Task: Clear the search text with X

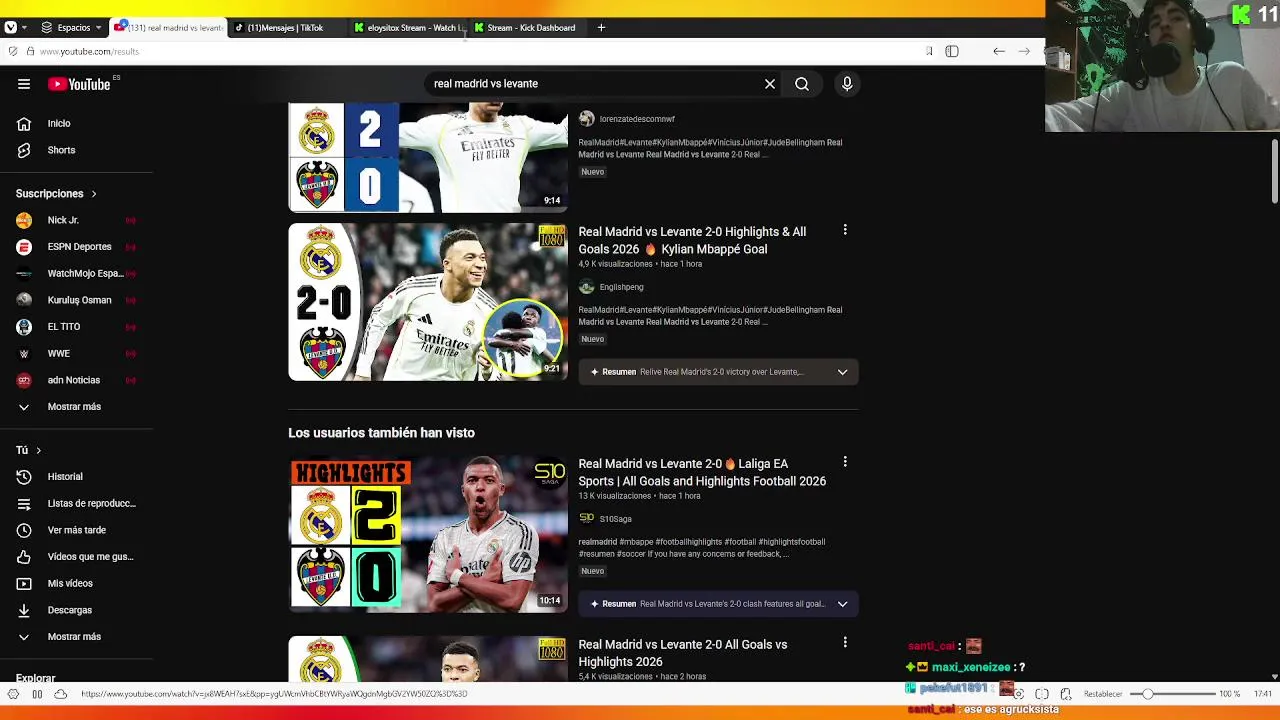Action: click(770, 84)
